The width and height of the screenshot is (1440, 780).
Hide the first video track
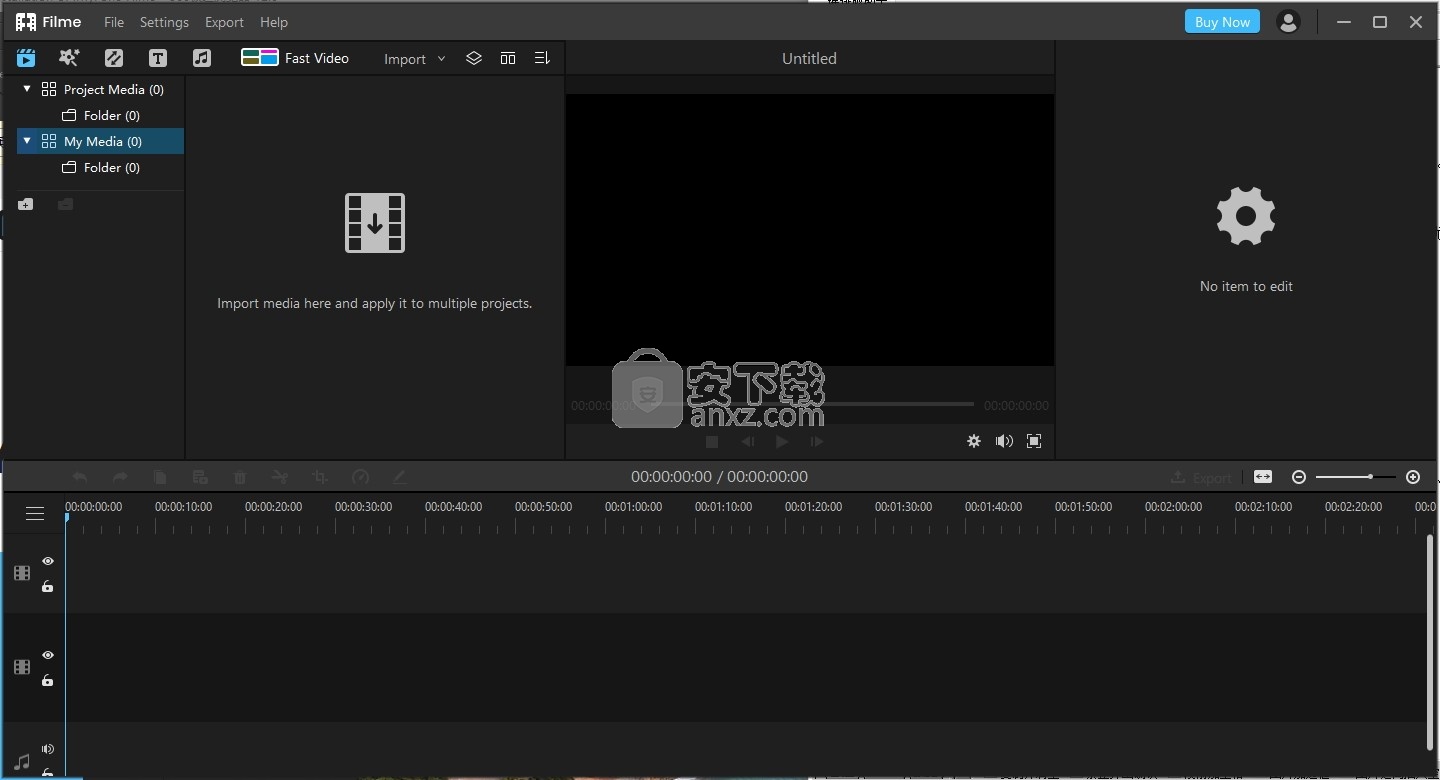click(x=47, y=561)
